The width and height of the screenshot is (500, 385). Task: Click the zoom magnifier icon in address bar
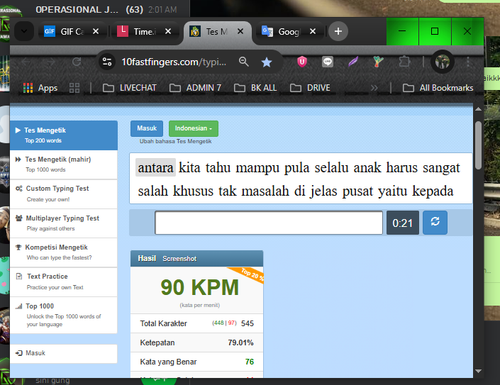point(244,62)
